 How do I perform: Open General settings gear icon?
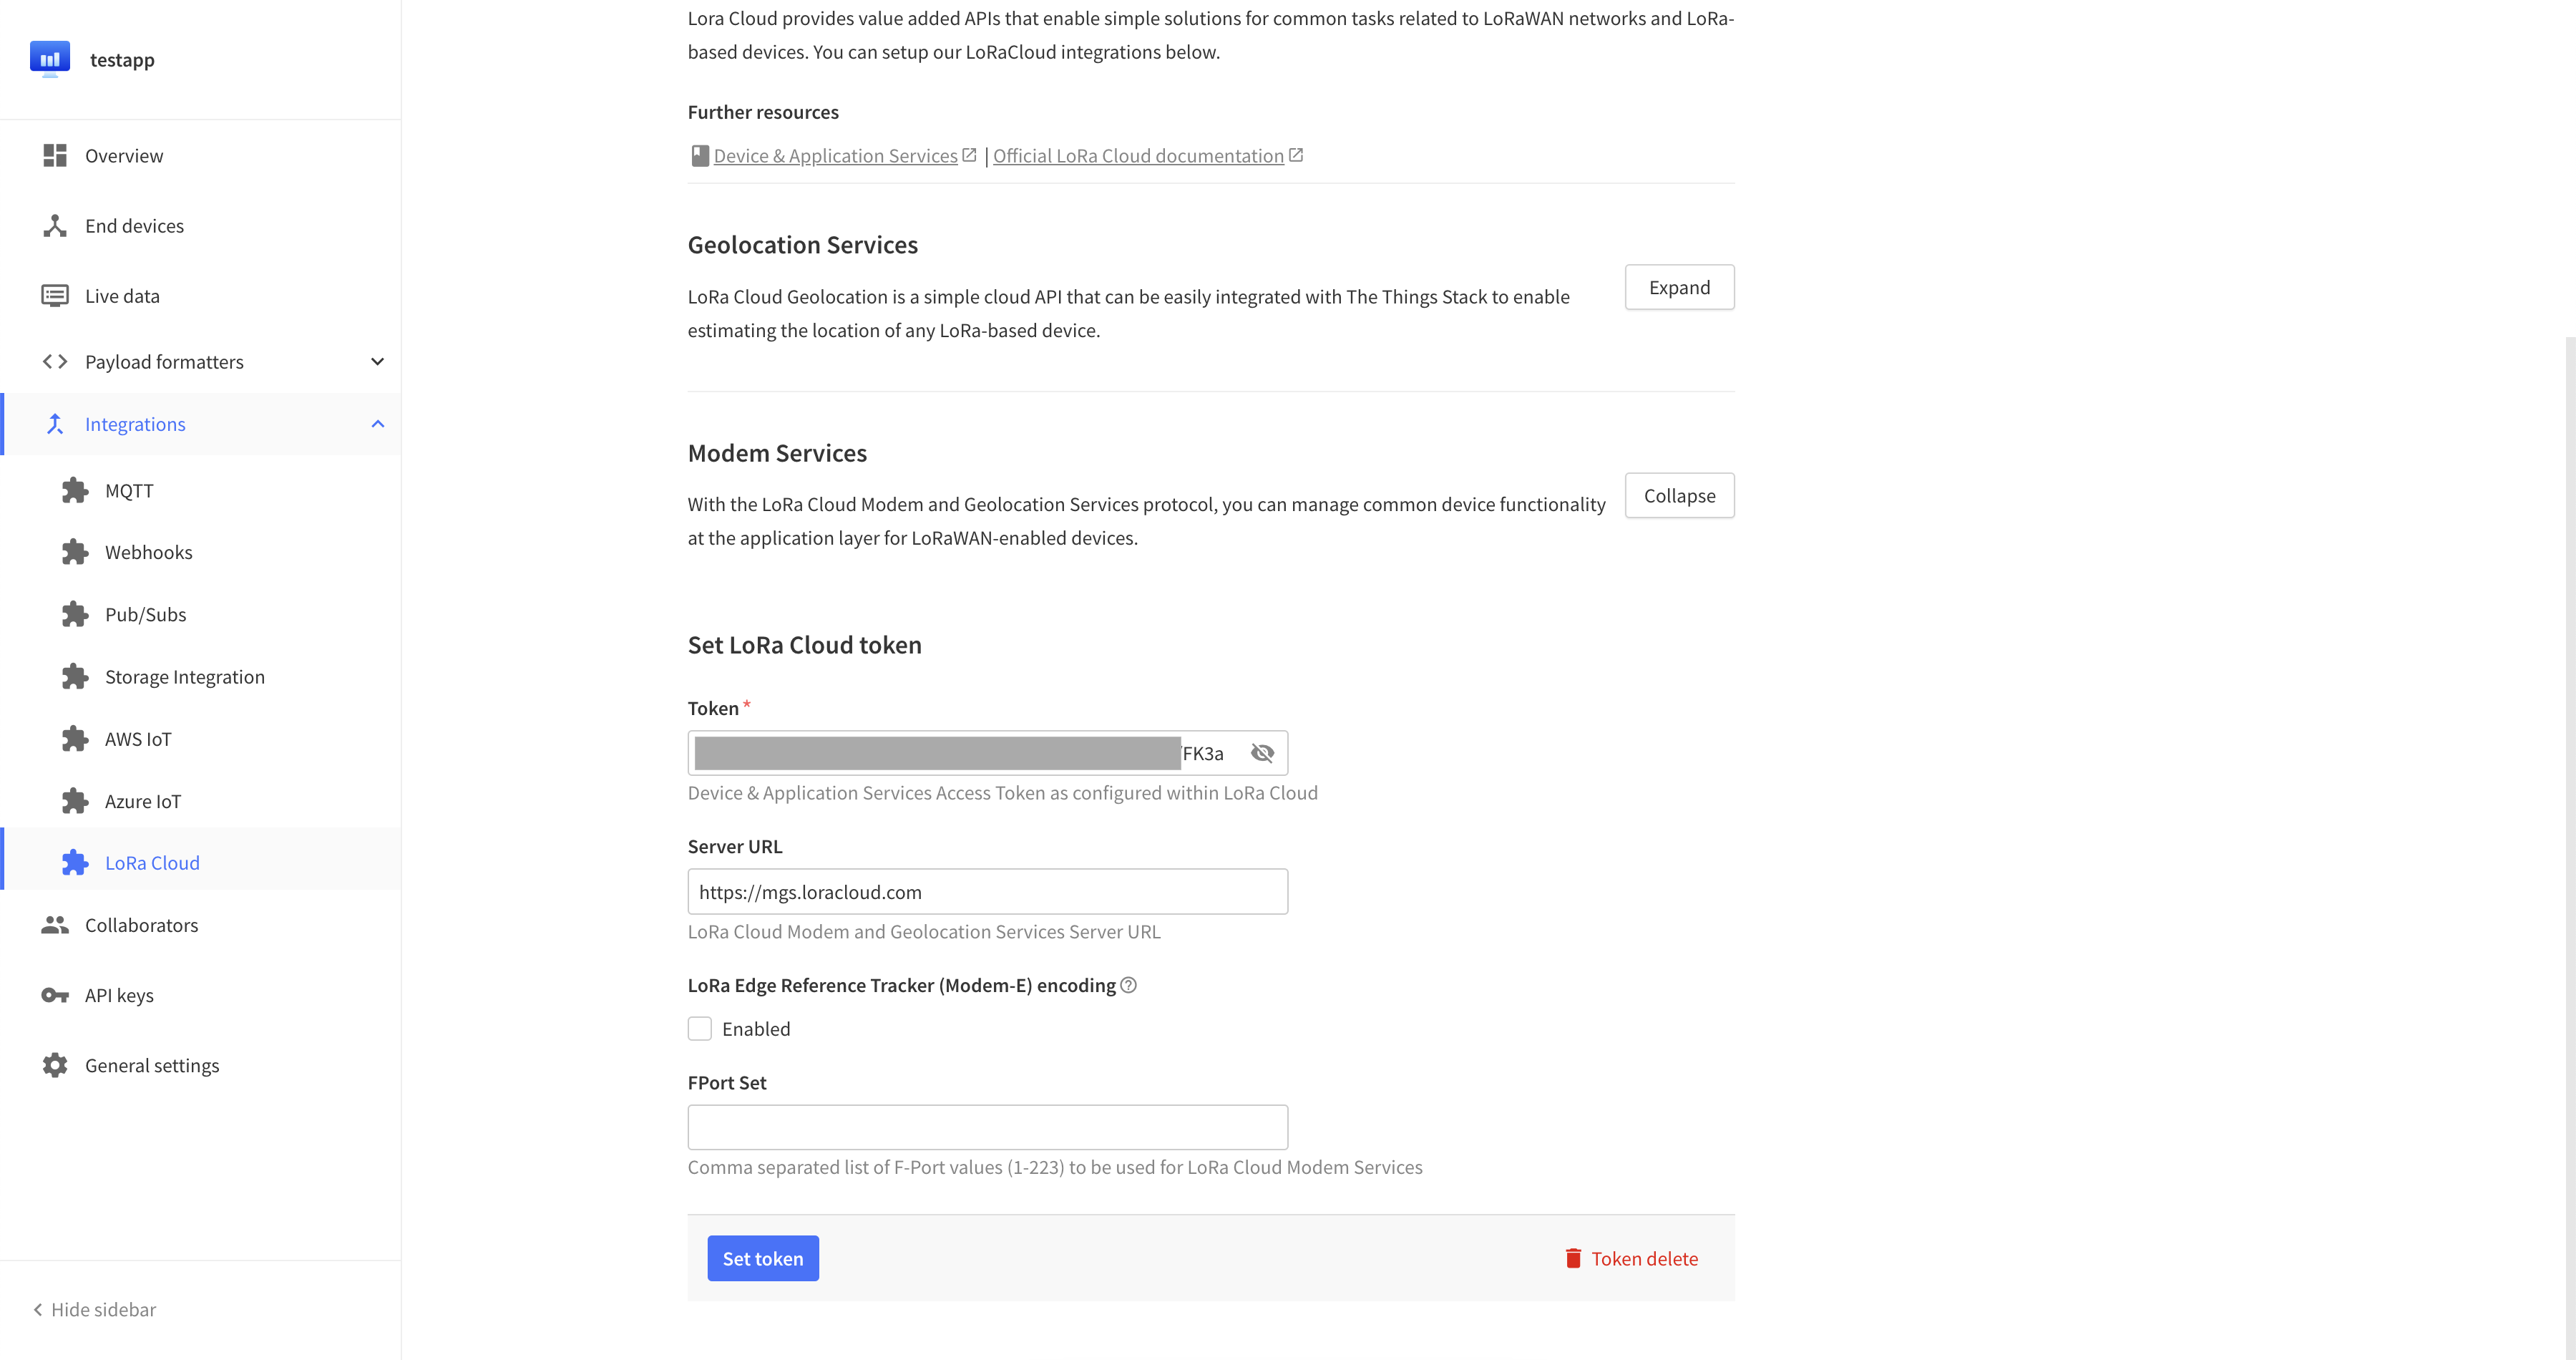55,1065
